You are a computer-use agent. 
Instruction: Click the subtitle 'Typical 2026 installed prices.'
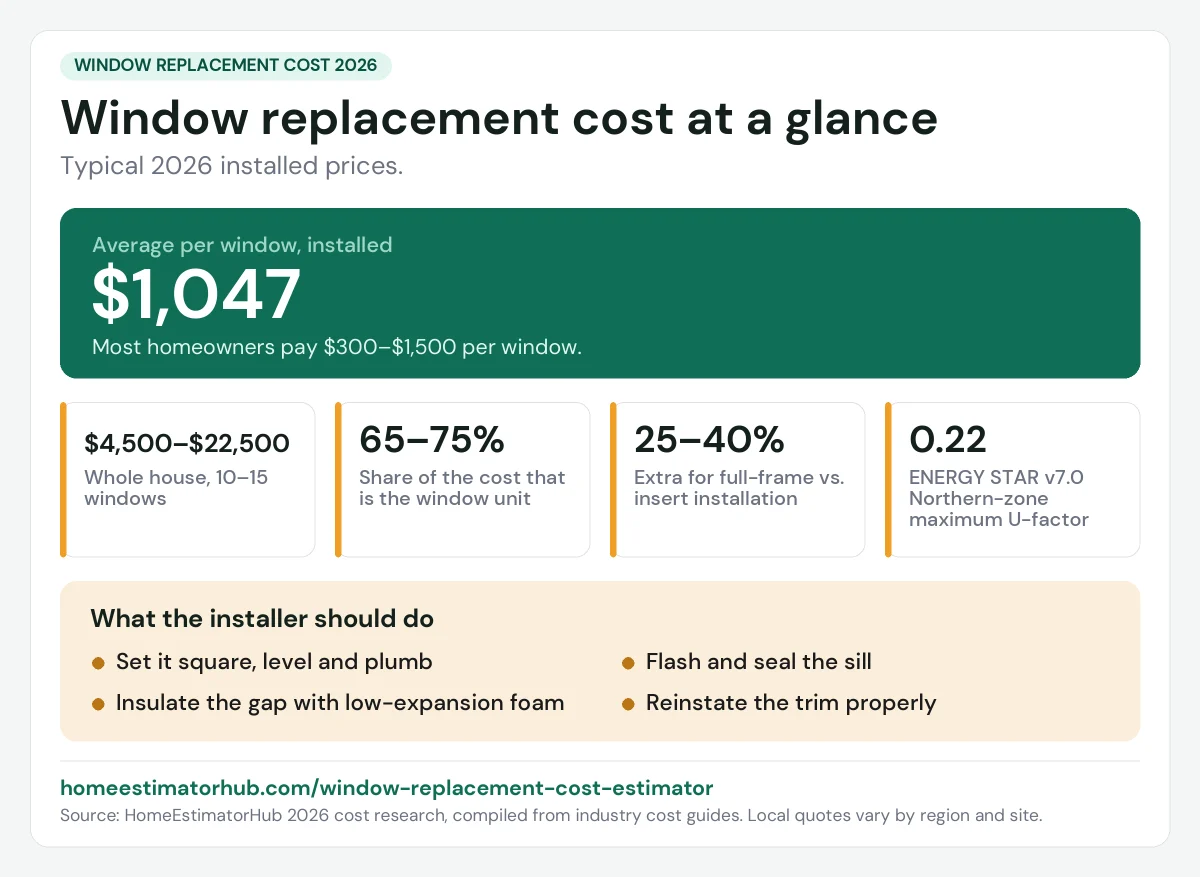(x=232, y=166)
